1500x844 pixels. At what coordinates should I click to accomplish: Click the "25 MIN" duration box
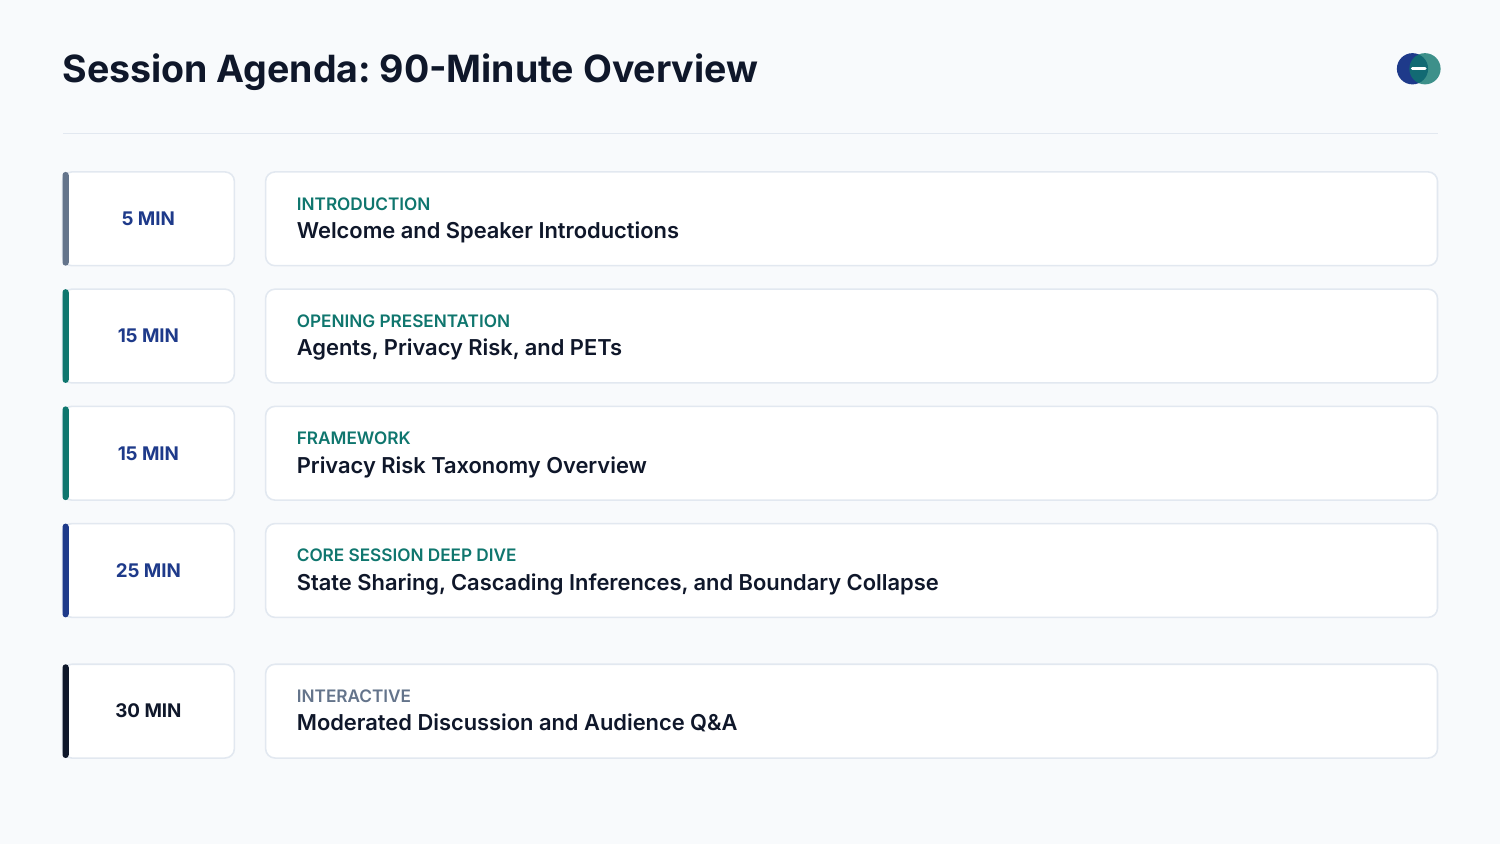pyautogui.click(x=149, y=570)
